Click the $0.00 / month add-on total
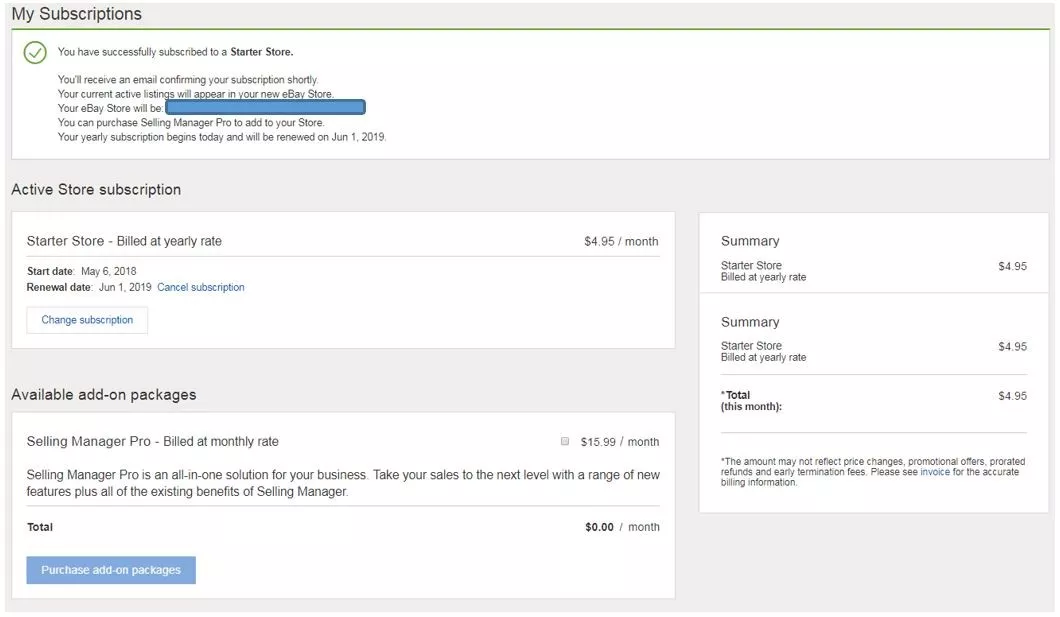 point(622,527)
